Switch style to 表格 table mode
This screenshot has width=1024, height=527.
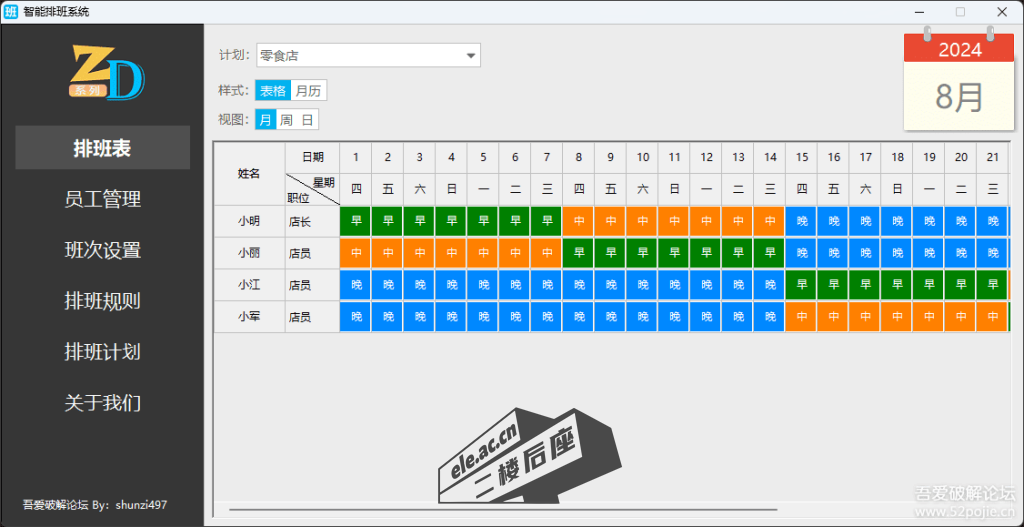(273, 91)
